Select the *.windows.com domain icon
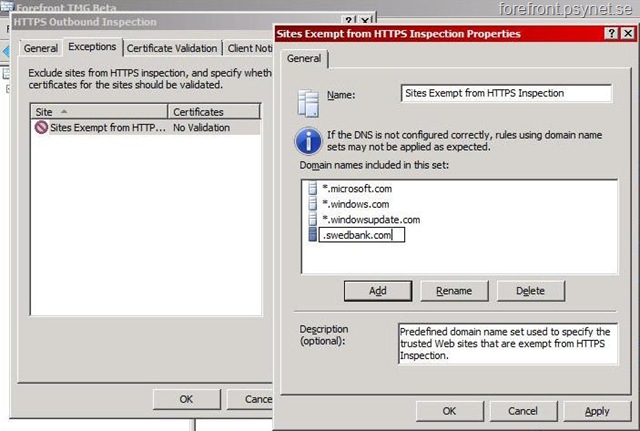 click(x=313, y=203)
